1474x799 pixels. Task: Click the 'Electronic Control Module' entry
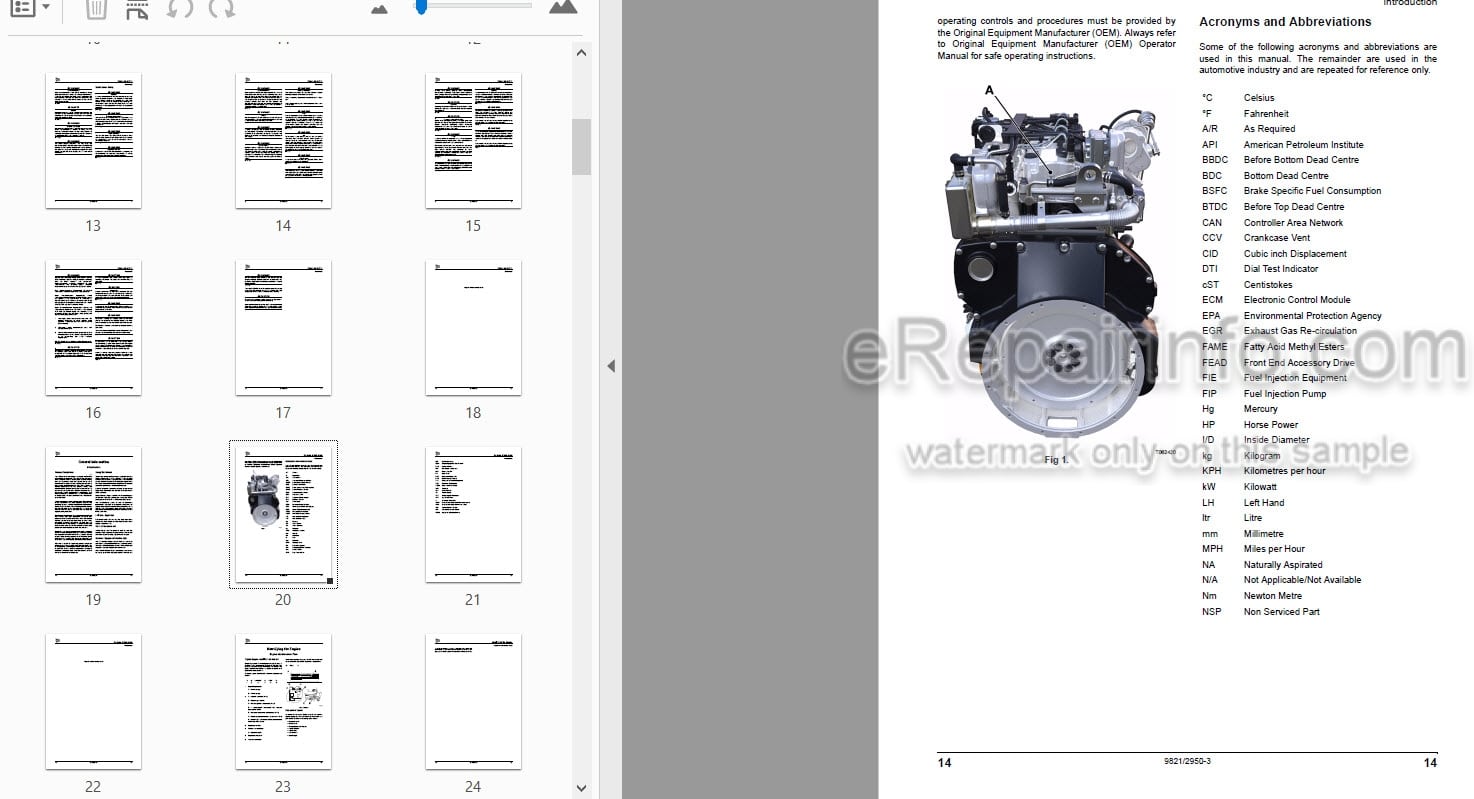pos(1297,300)
